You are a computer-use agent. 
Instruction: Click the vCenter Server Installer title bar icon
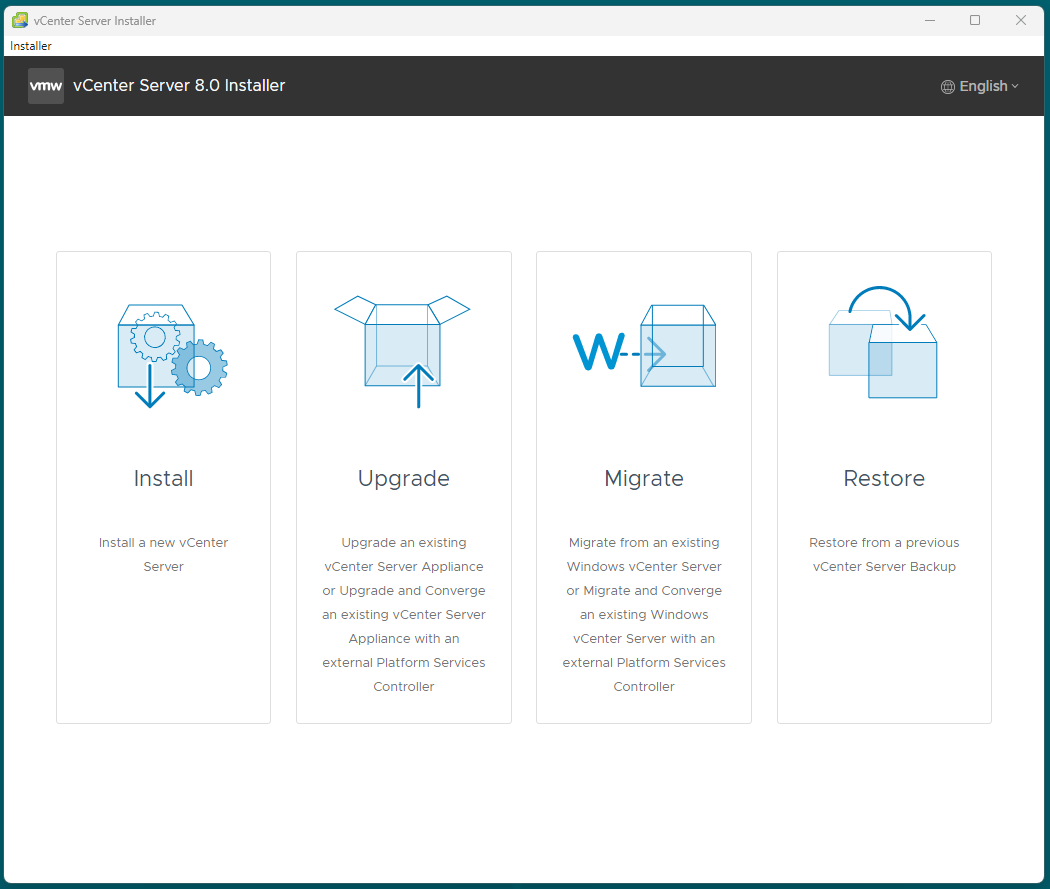coord(20,20)
